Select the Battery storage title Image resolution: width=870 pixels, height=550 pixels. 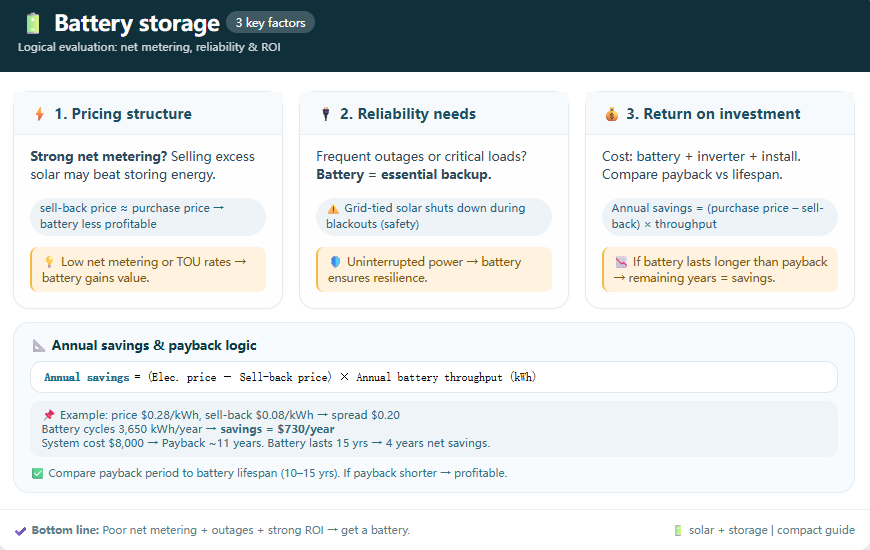point(136,23)
